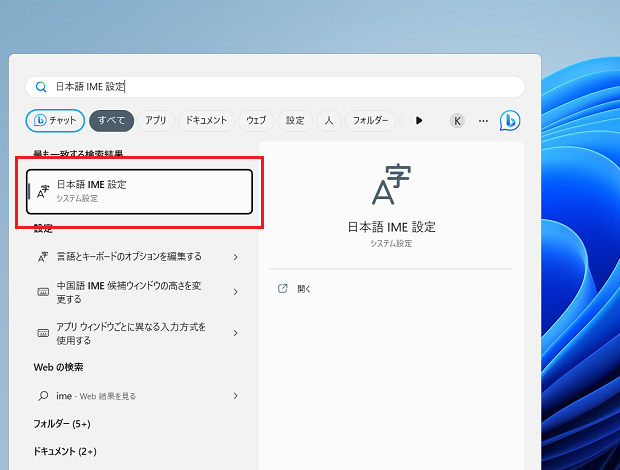This screenshot has width=620, height=470.
Task: Open 言語とキーボードのオプションを編集する result
Action: click(x=139, y=257)
